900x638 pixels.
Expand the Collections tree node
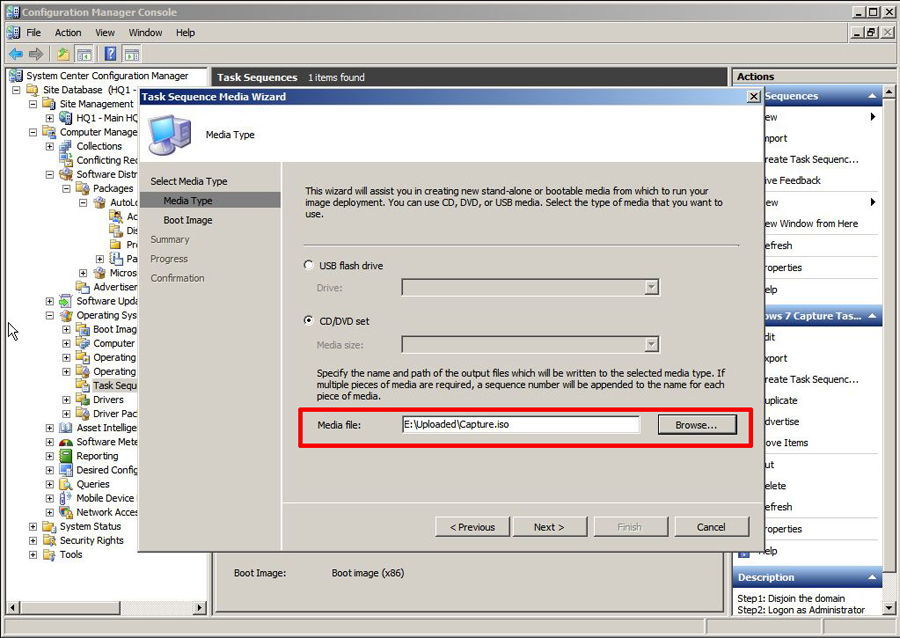coord(50,146)
